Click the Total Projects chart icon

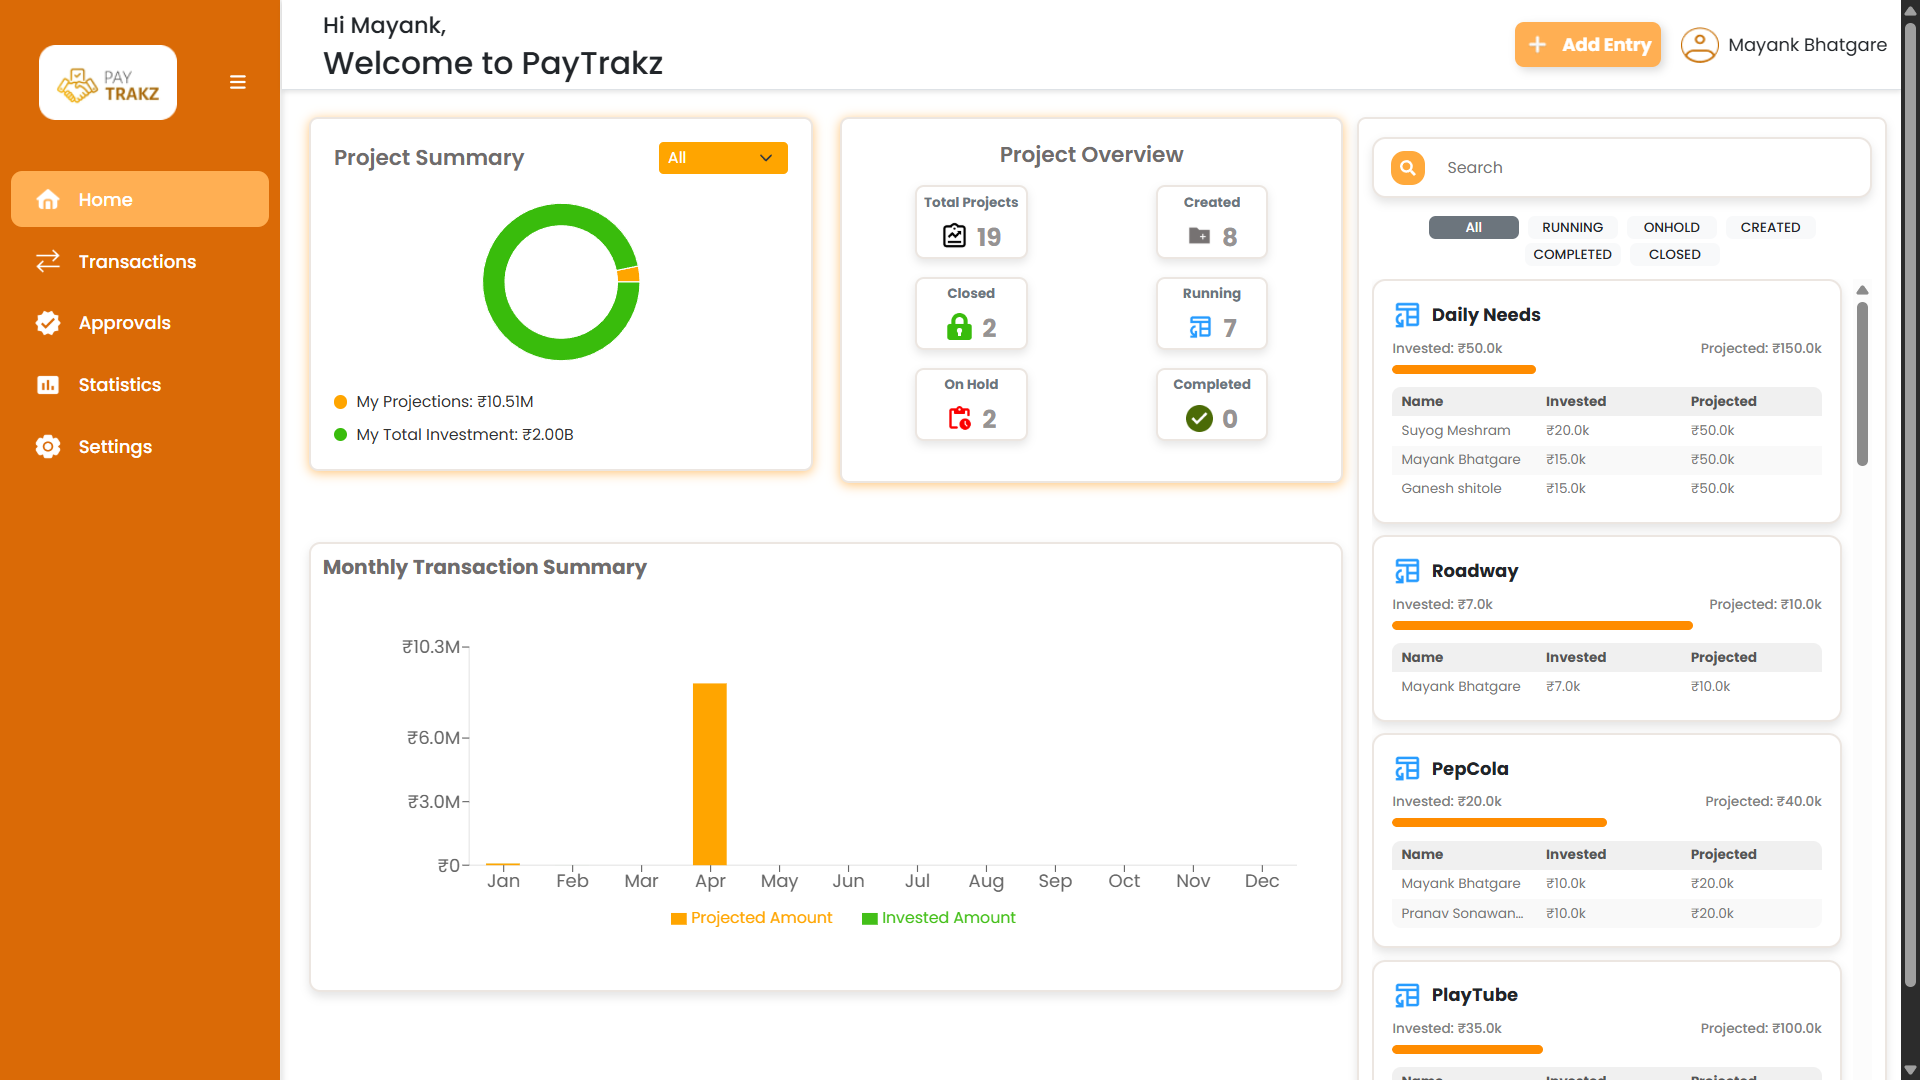954,236
